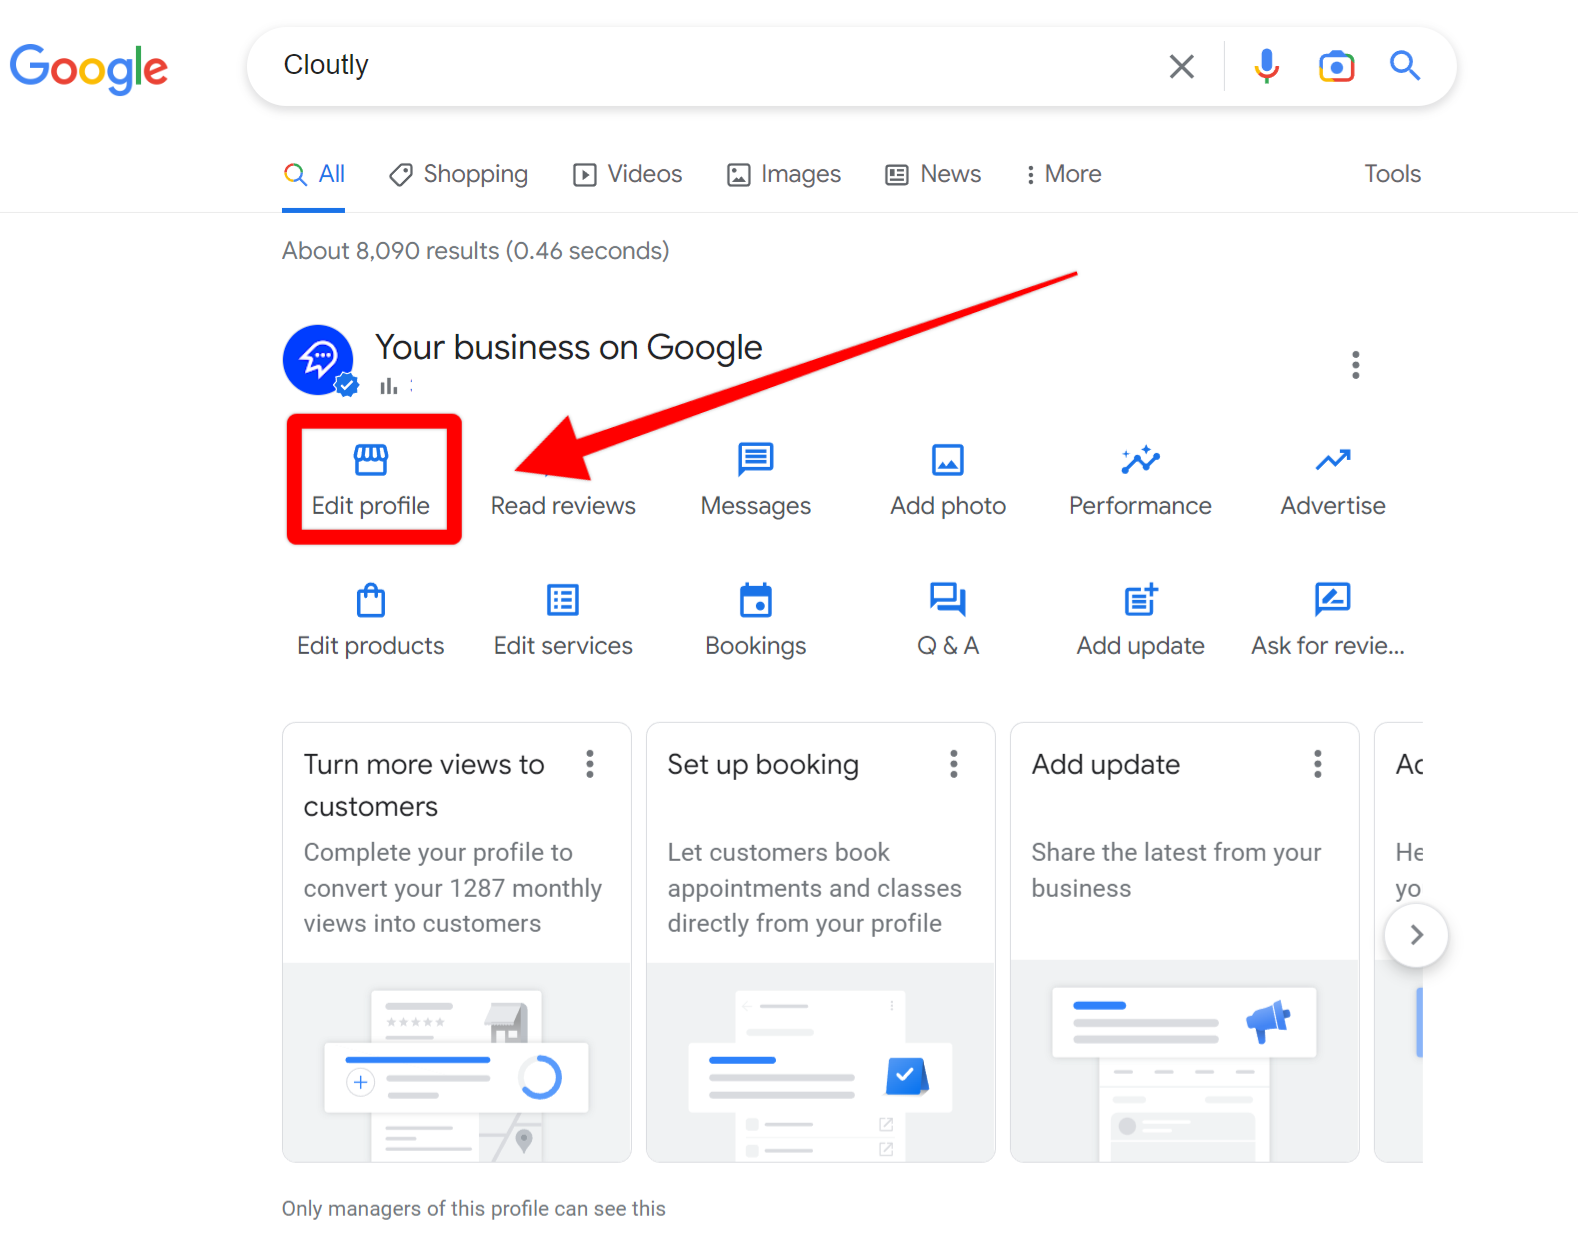The height and width of the screenshot is (1237, 1578).
Task: Open Messages from business actions
Action: (755, 479)
